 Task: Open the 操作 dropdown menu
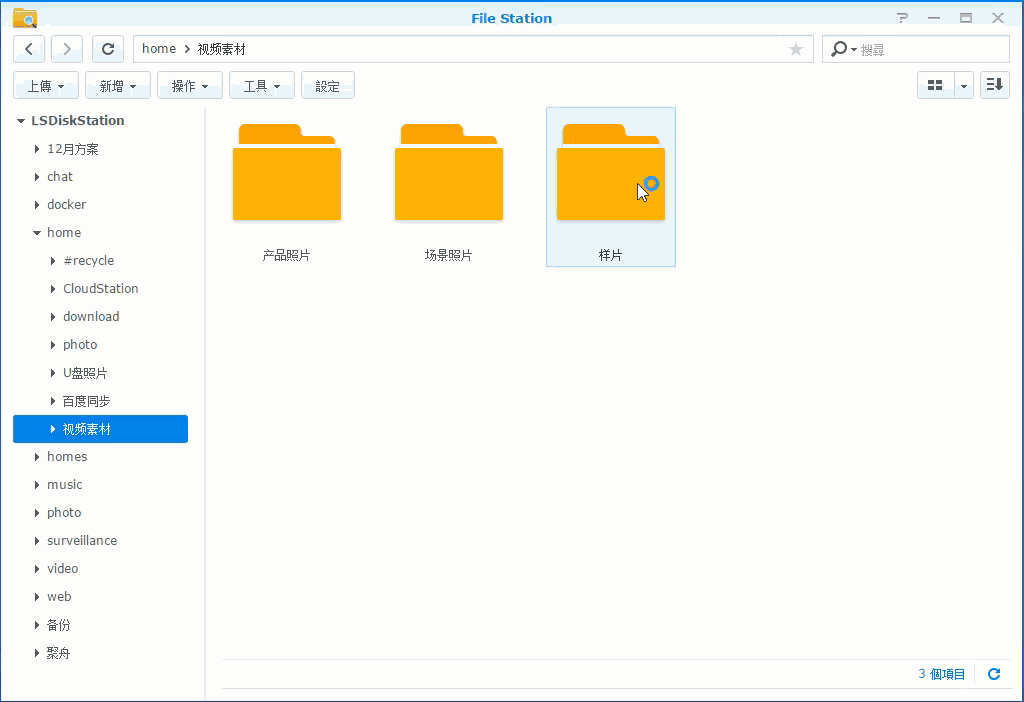pyautogui.click(x=189, y=85)
